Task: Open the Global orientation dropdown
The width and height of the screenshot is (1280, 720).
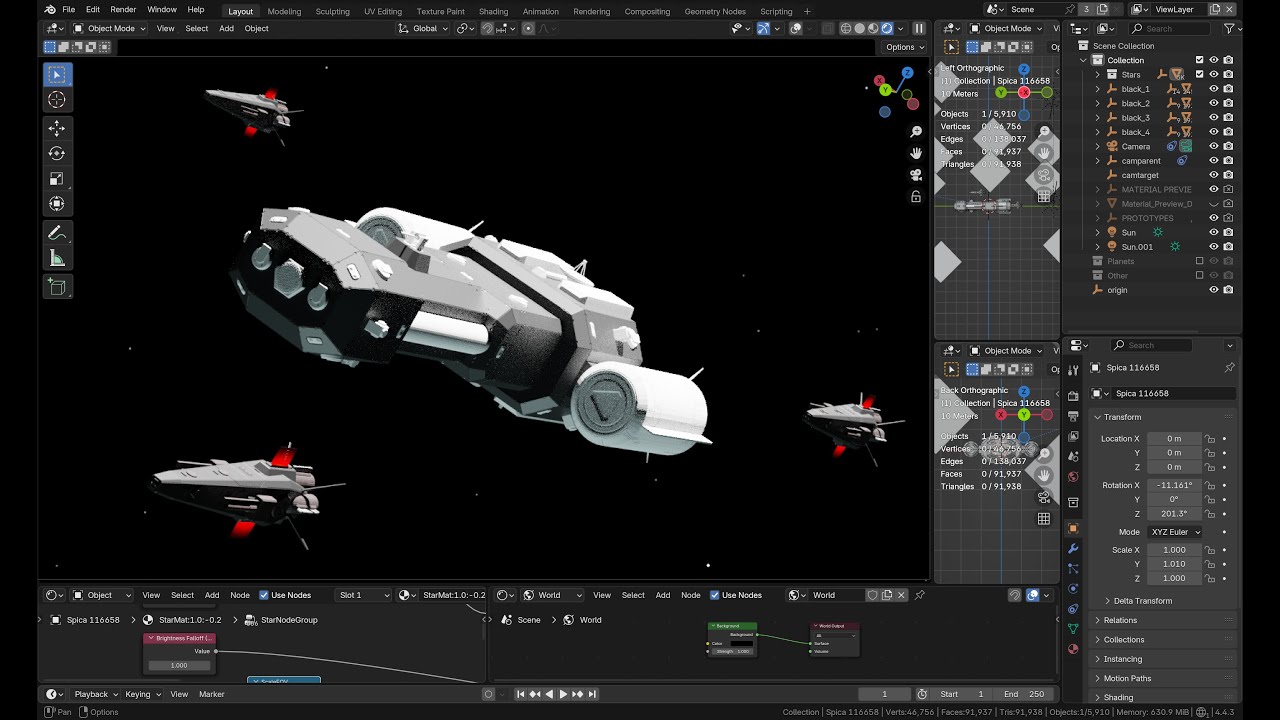Action: coord(424,28)
